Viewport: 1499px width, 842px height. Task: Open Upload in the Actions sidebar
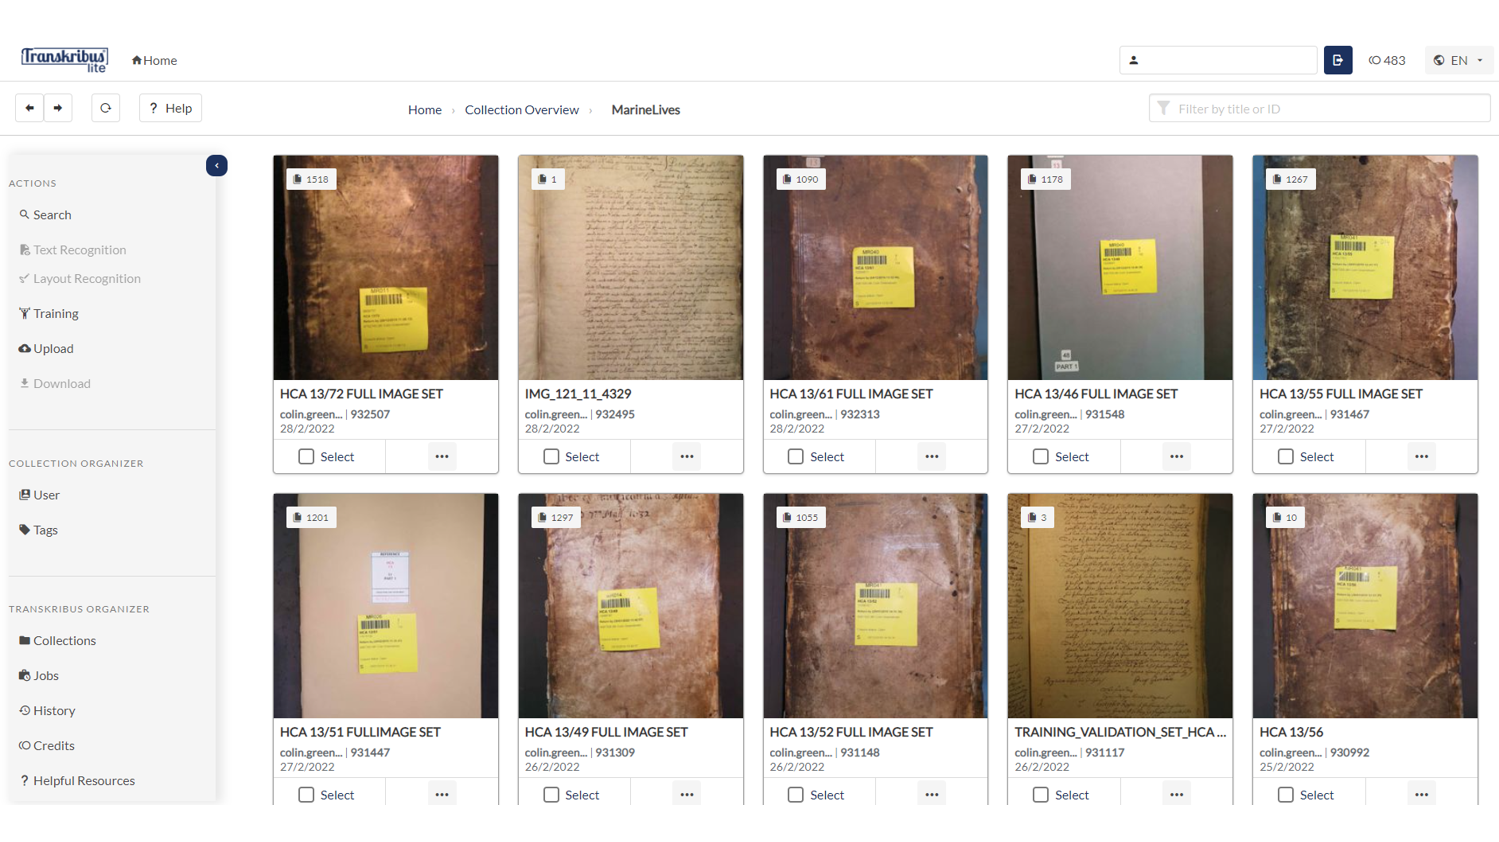46,348
